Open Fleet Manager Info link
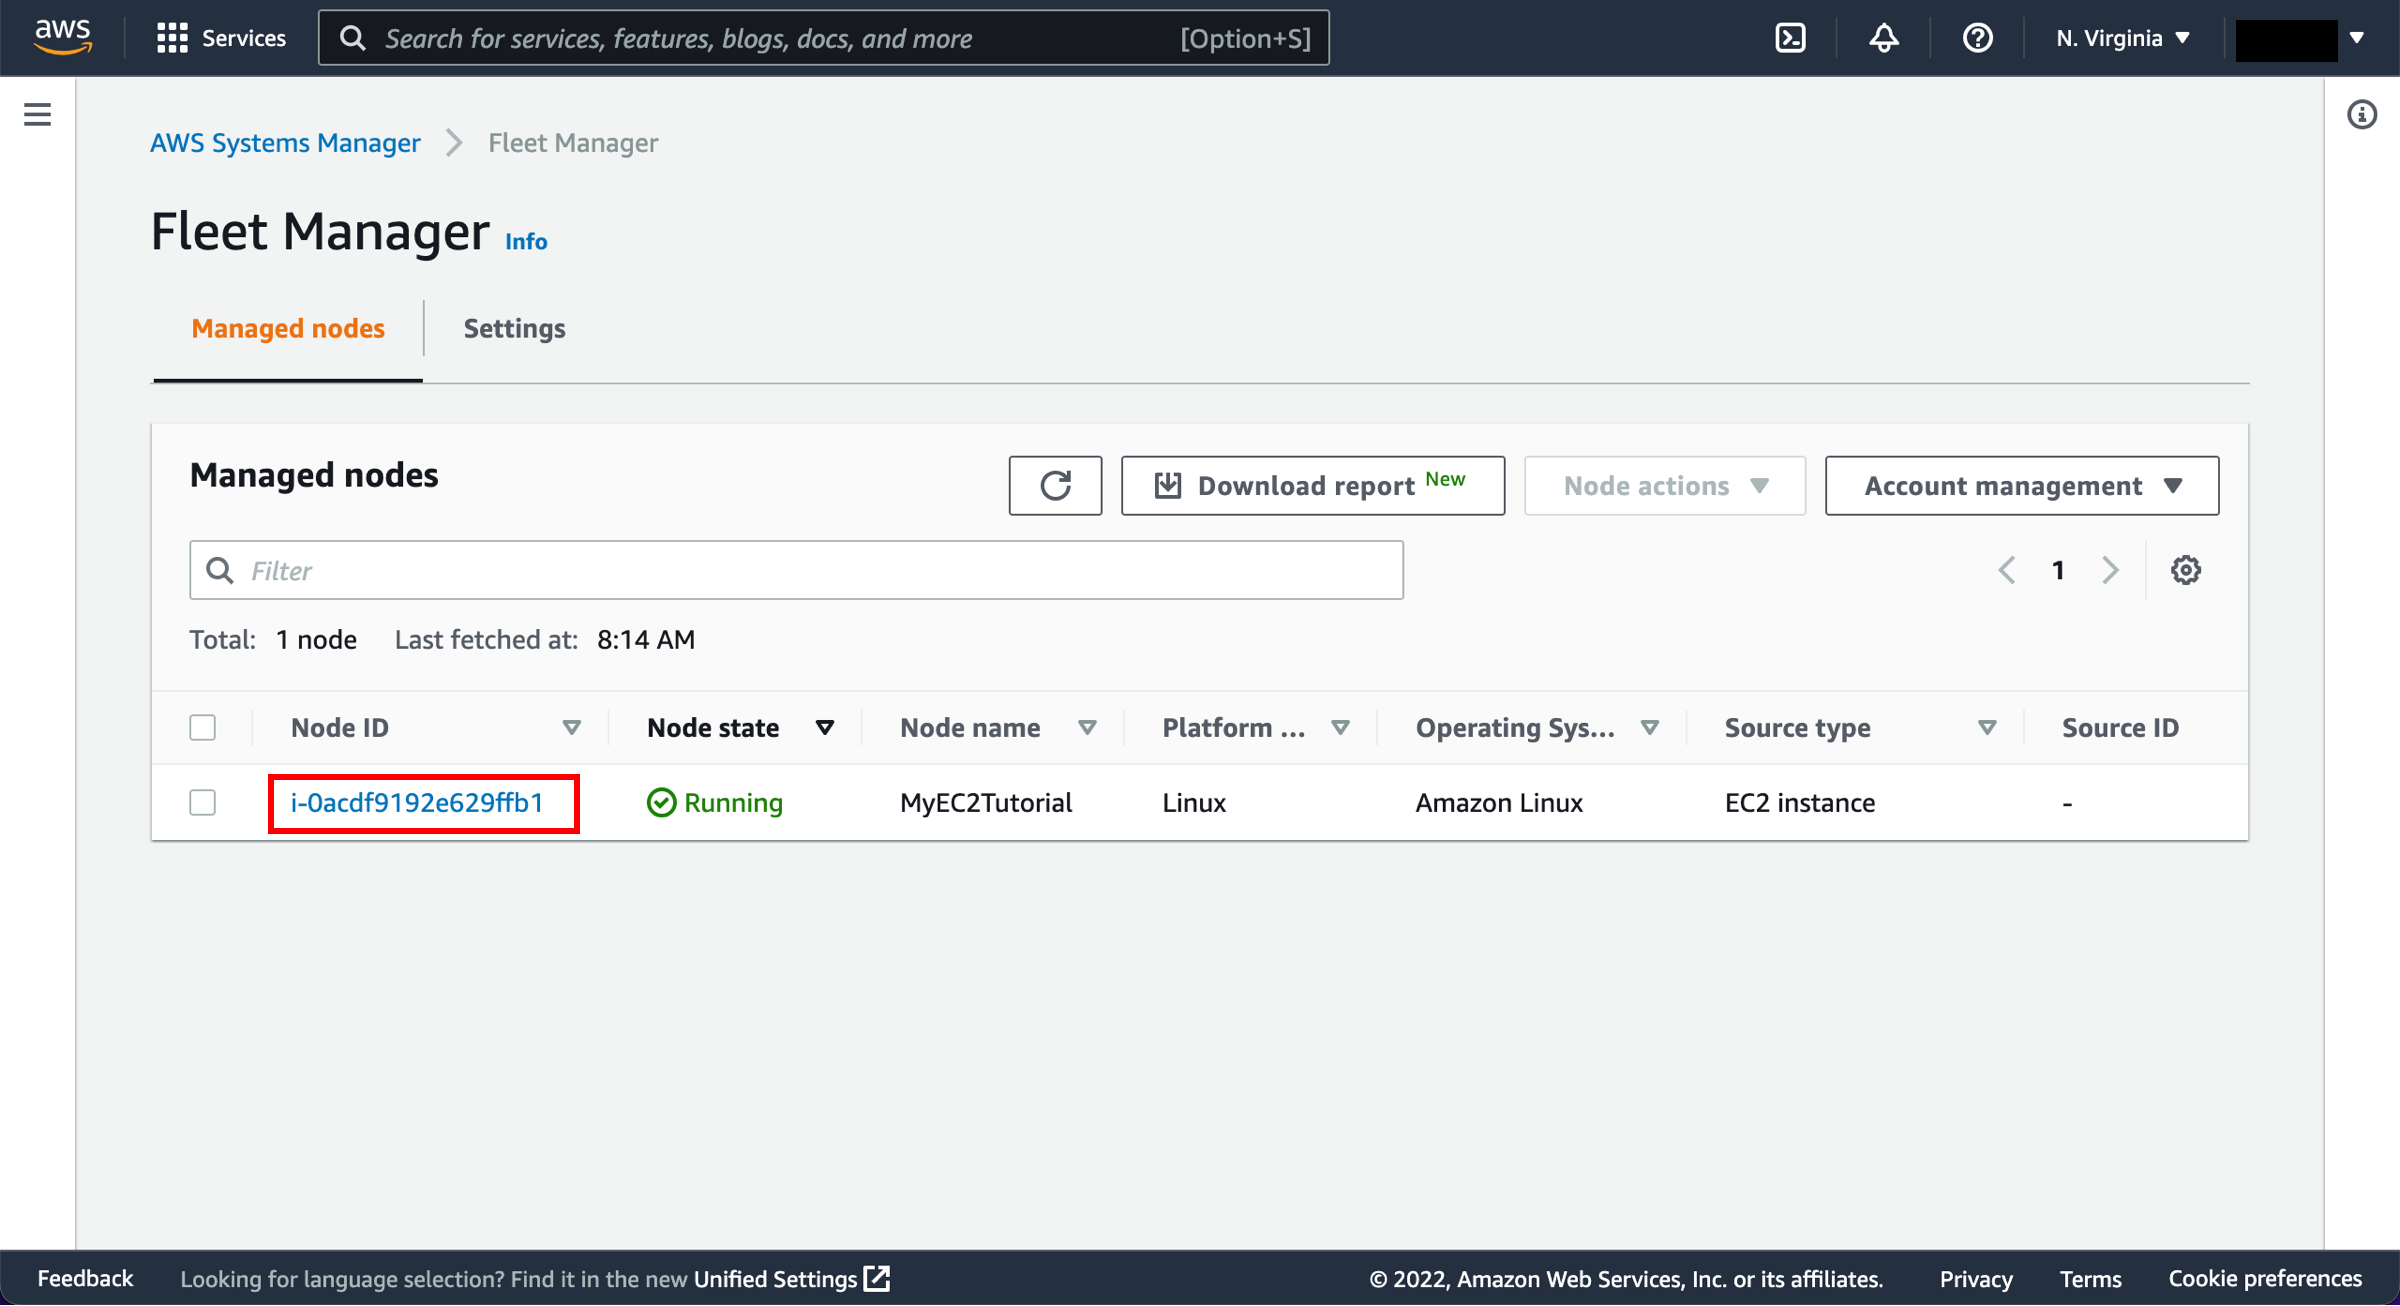Image resolution: width=2400 pixels, height=1306 pixels. 526,242
